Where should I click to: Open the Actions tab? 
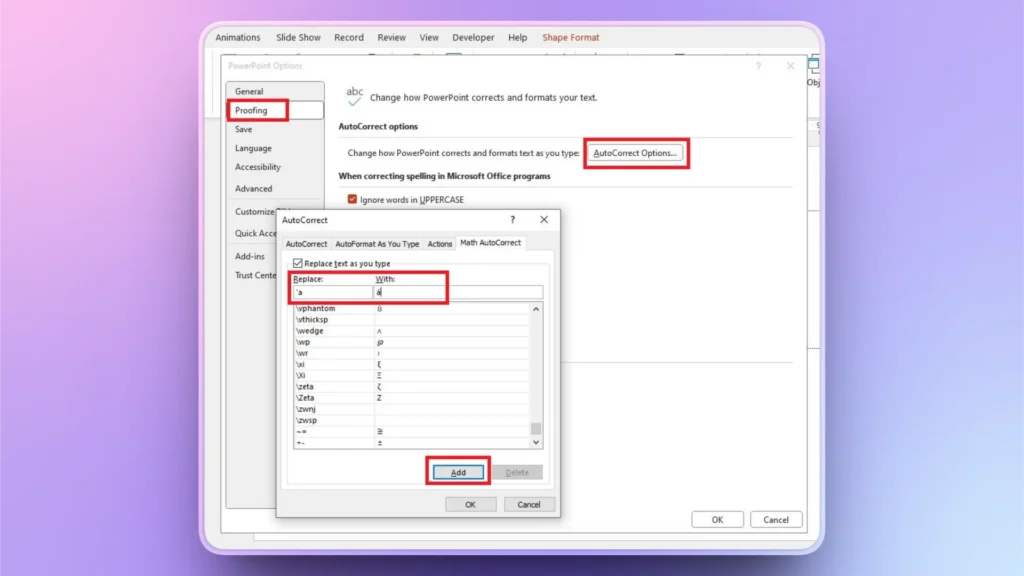(x=440, y=243)
